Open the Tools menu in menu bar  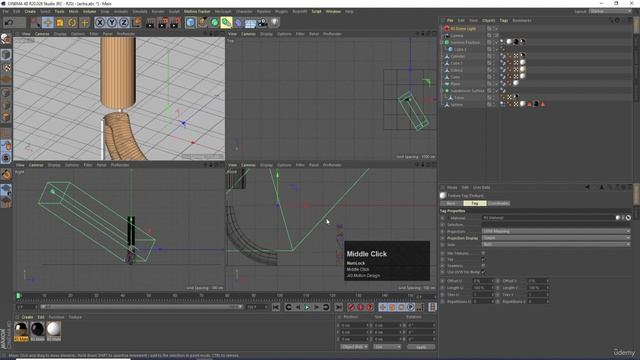point(60,11)
